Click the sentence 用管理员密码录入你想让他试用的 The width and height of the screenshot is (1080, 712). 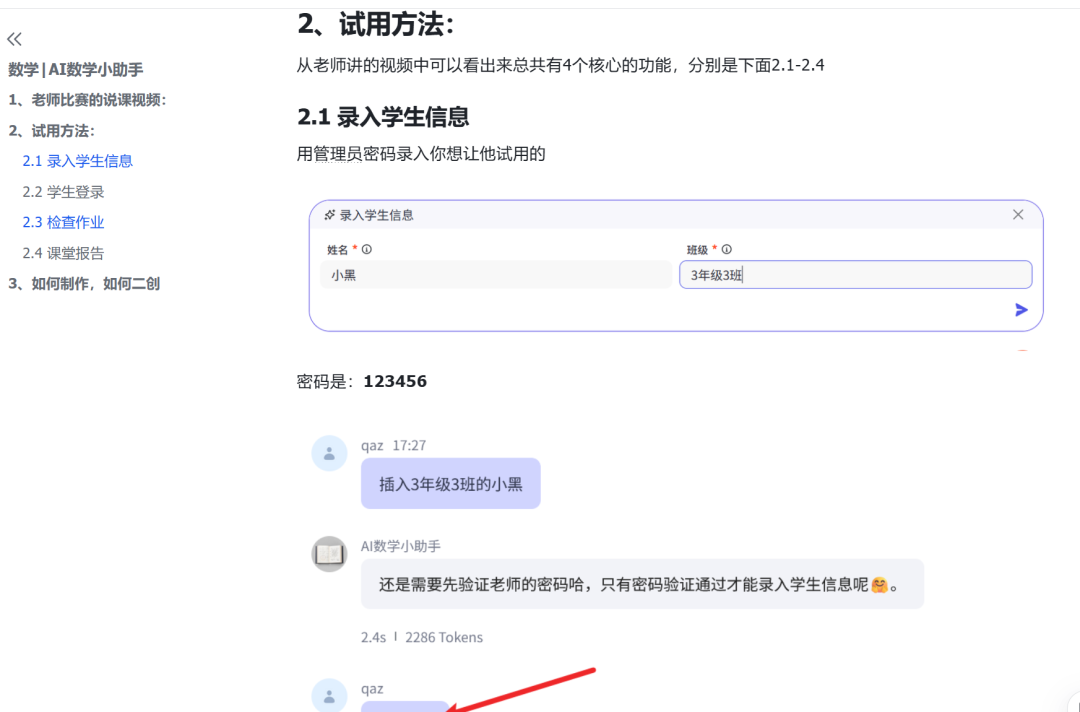(x=421, y=154)
